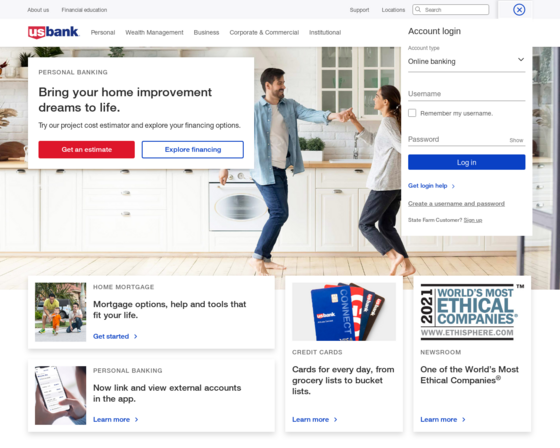Screen dimensions: 560x448
Task: Click the Account type chevron arrow
Action: 521,60
